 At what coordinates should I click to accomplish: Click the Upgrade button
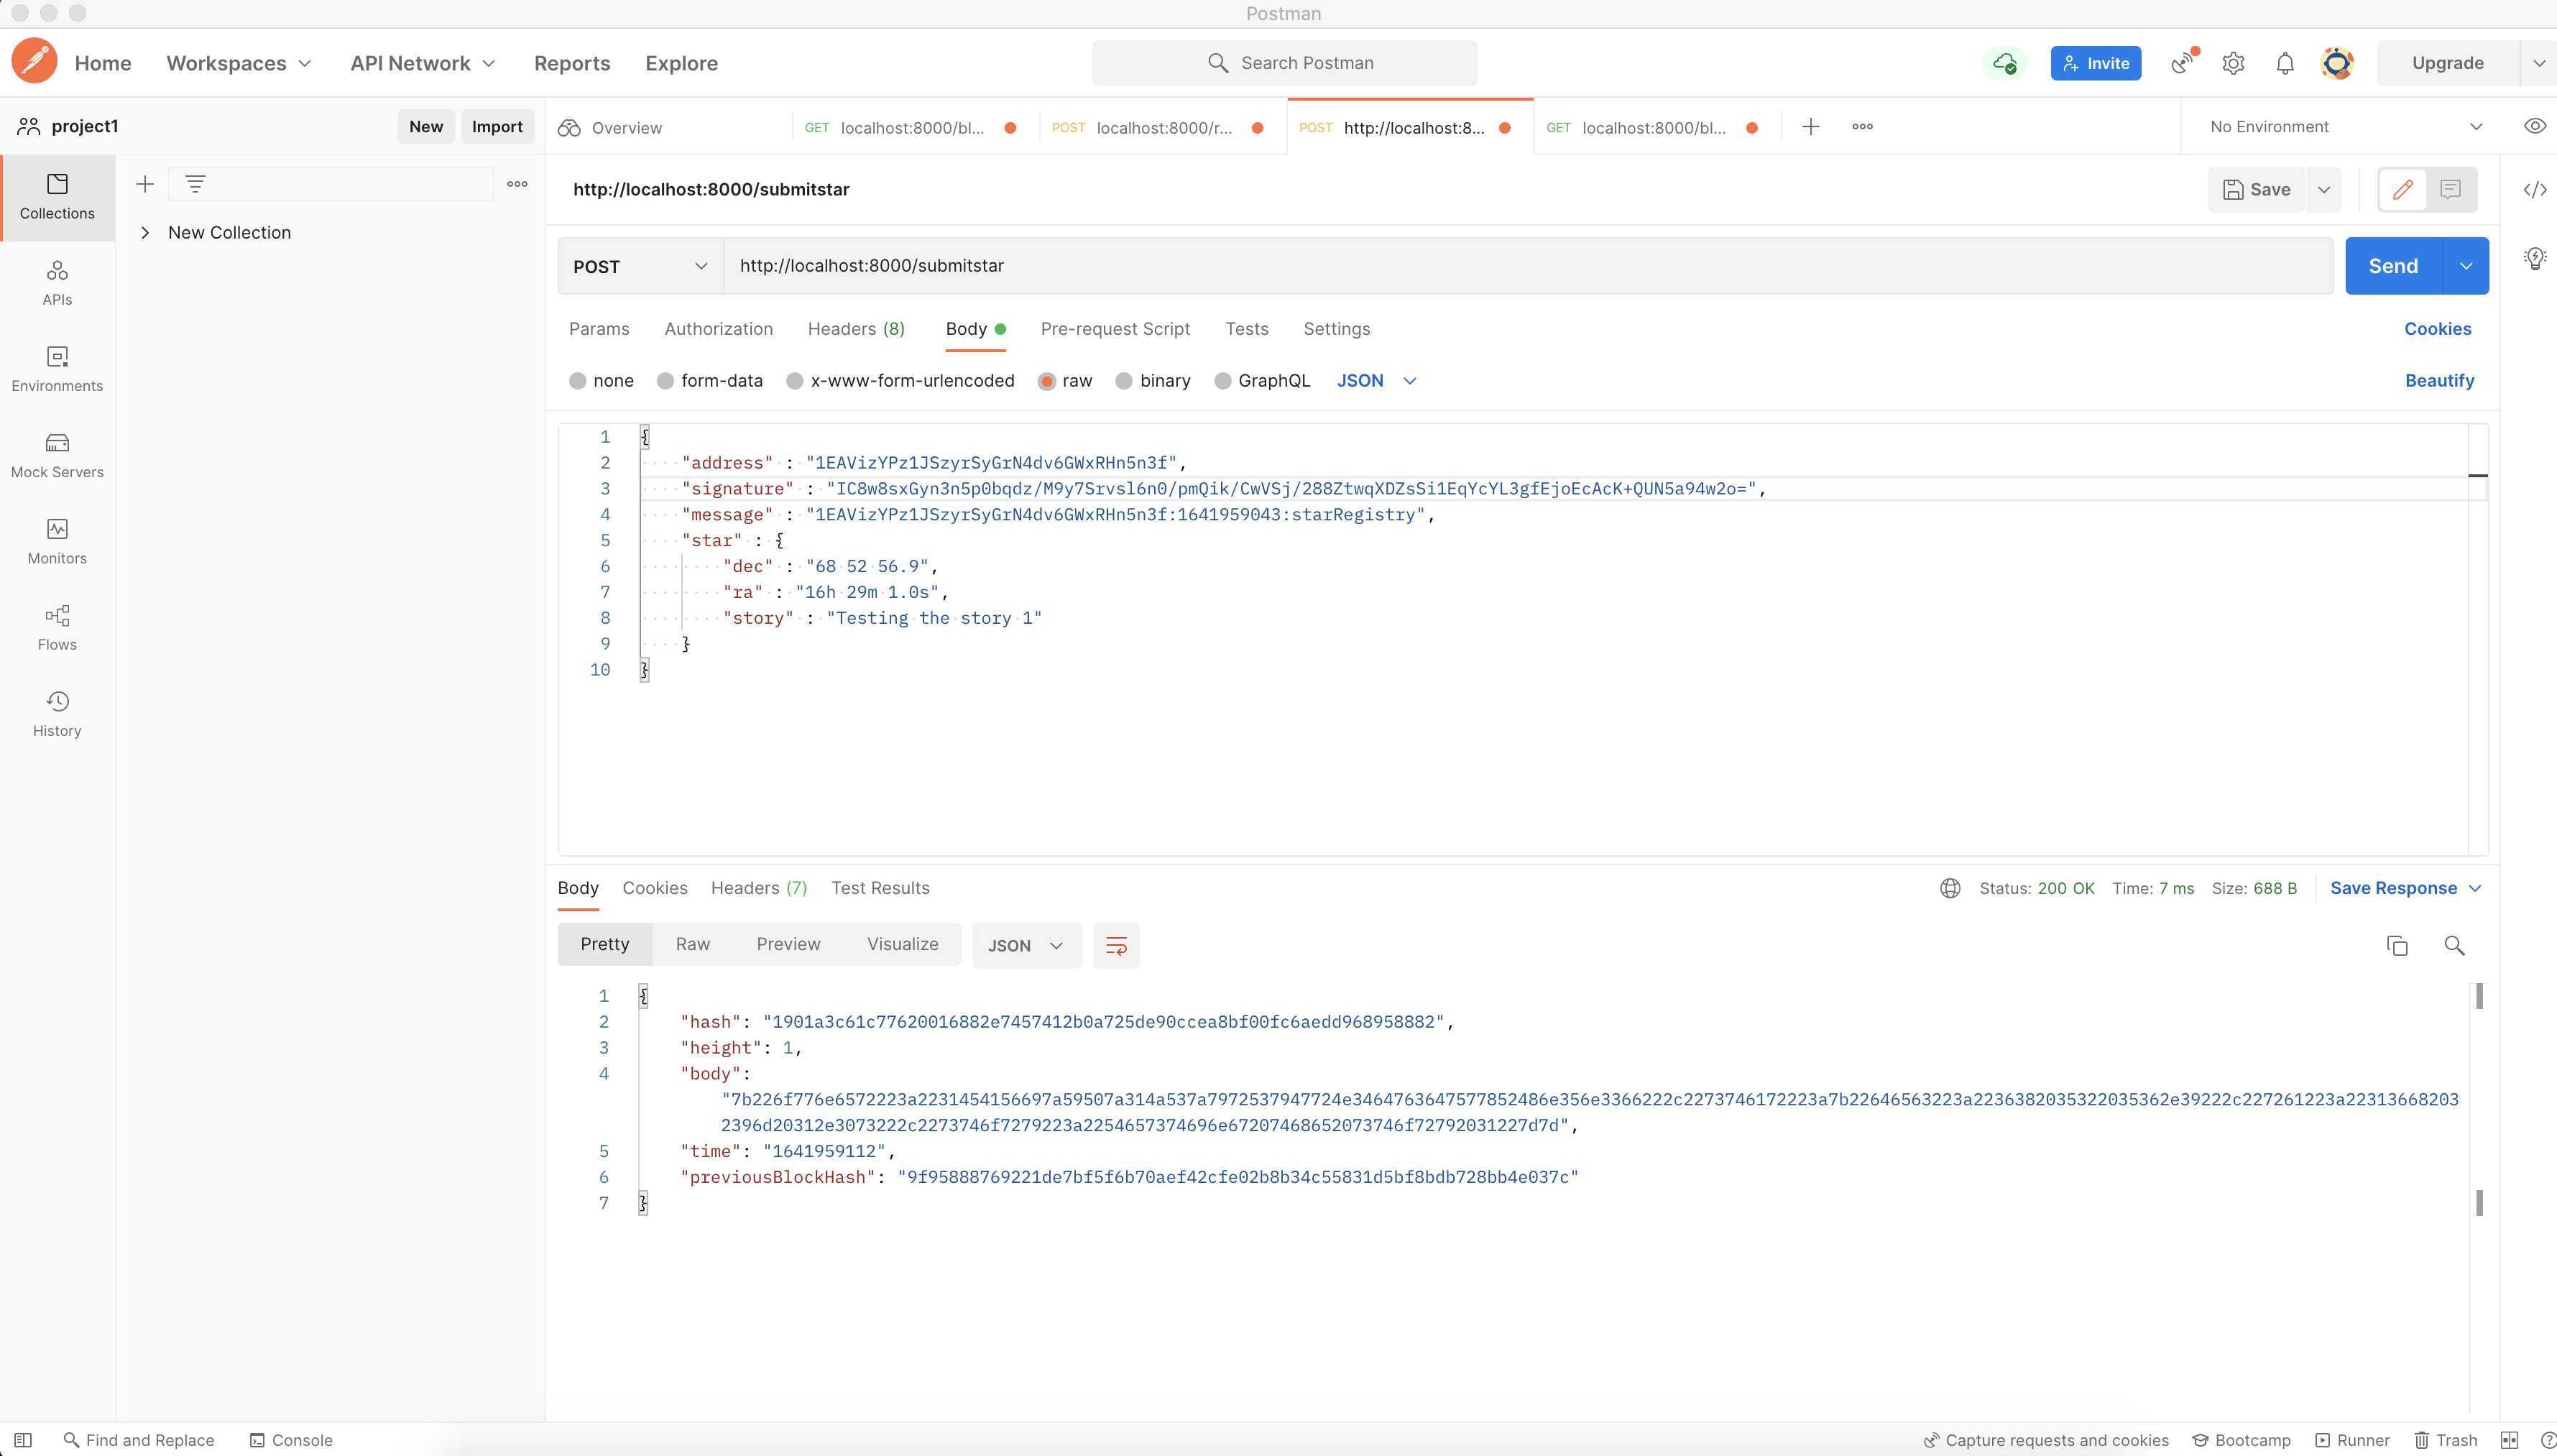point(2448,63)
